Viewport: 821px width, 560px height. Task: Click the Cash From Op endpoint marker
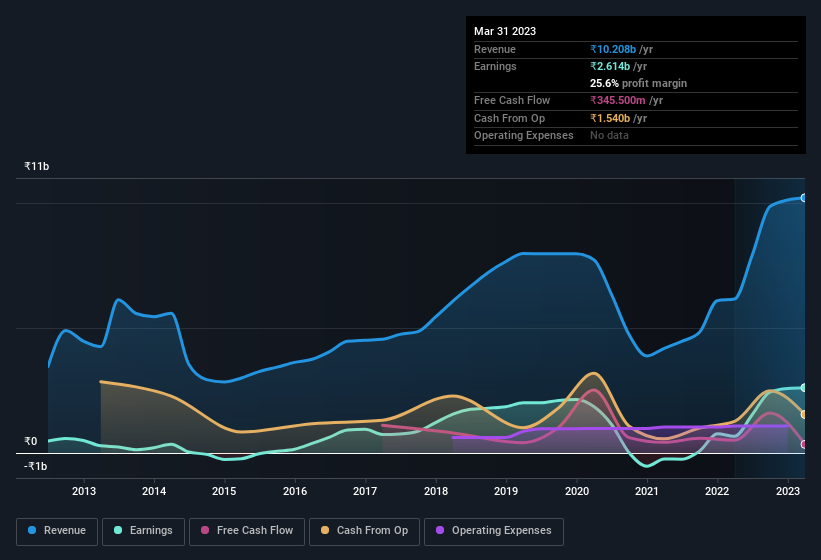click(804, 415)
